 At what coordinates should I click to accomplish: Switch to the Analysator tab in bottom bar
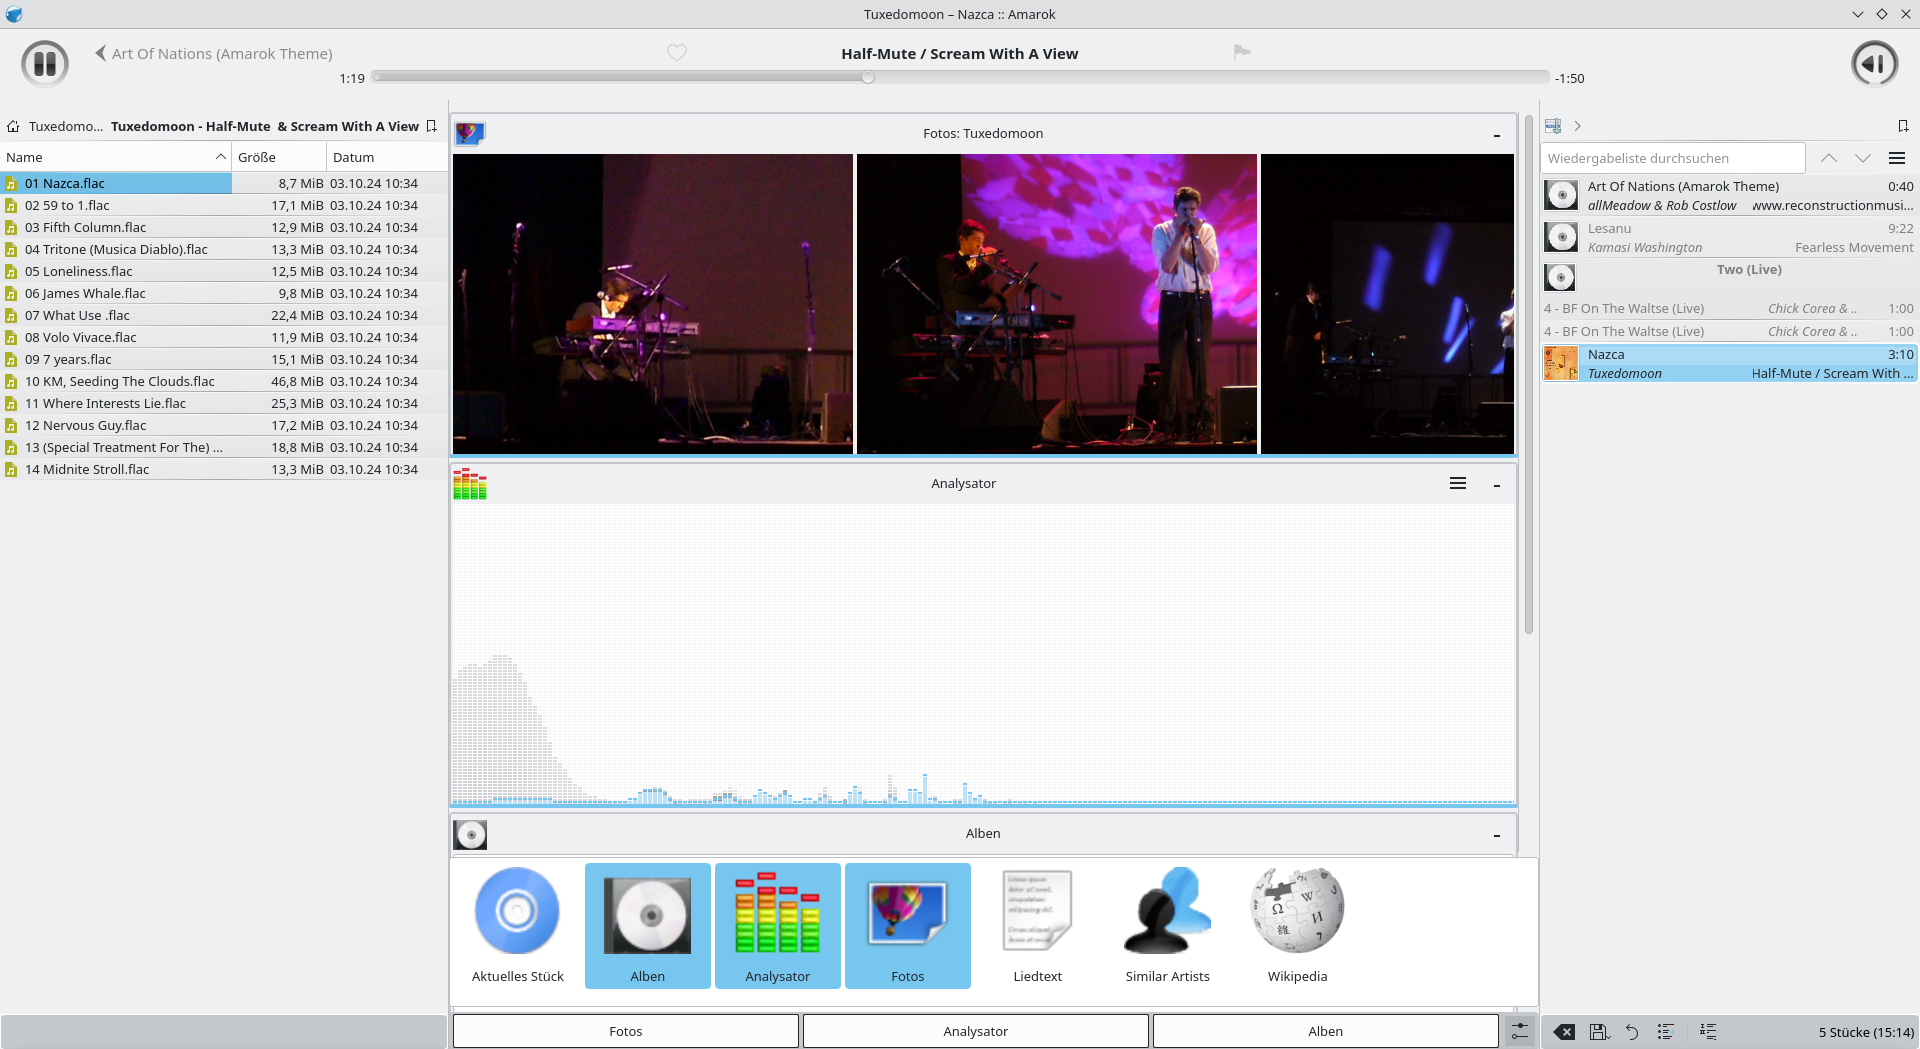click(x=975, y=1031)
